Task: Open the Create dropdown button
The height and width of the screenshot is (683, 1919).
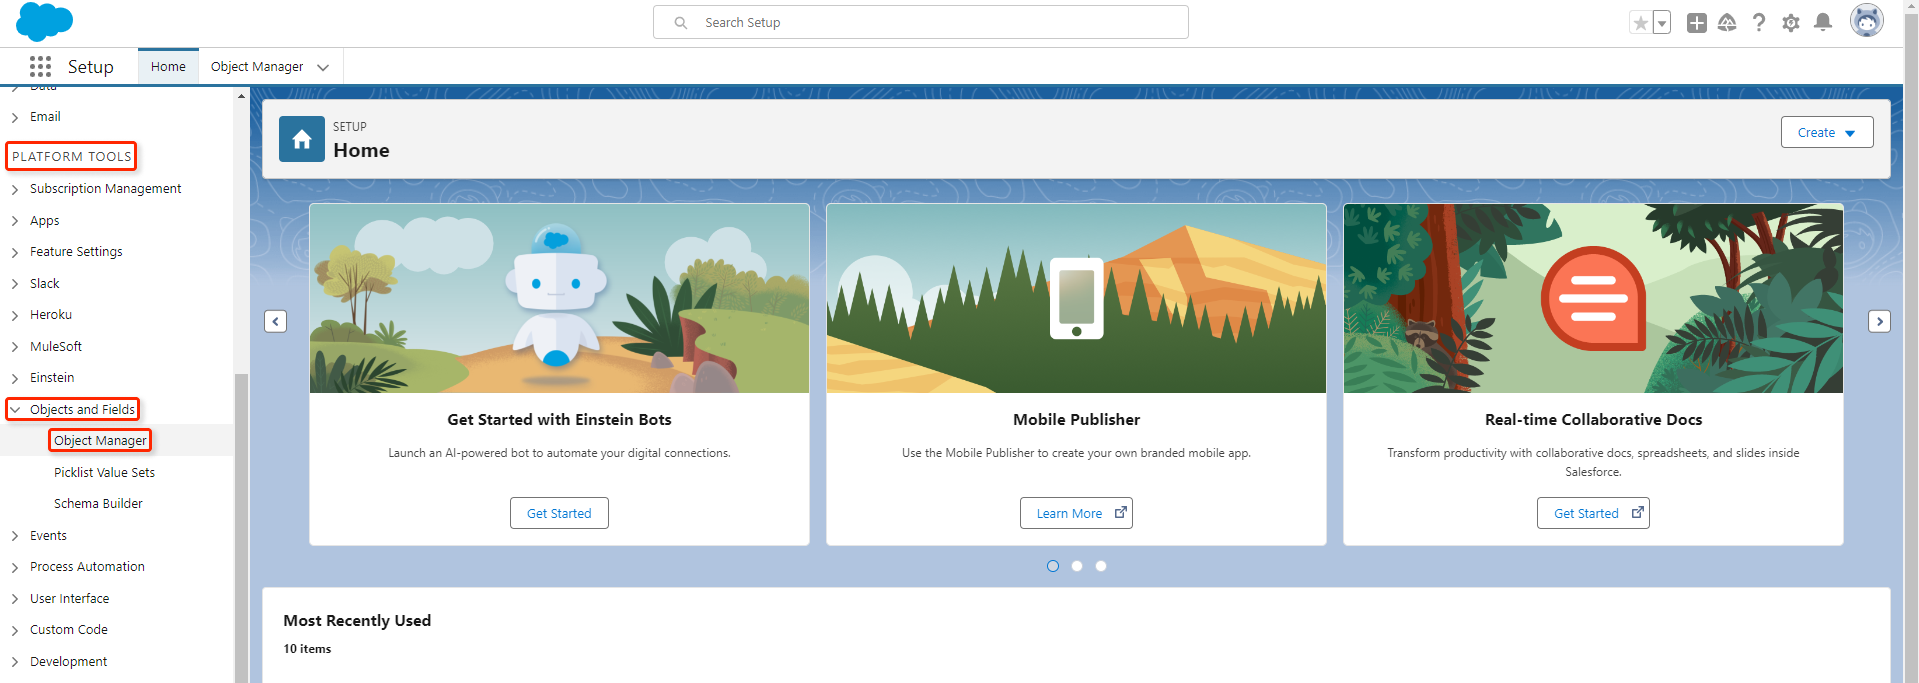Action: coord(1826,132)
